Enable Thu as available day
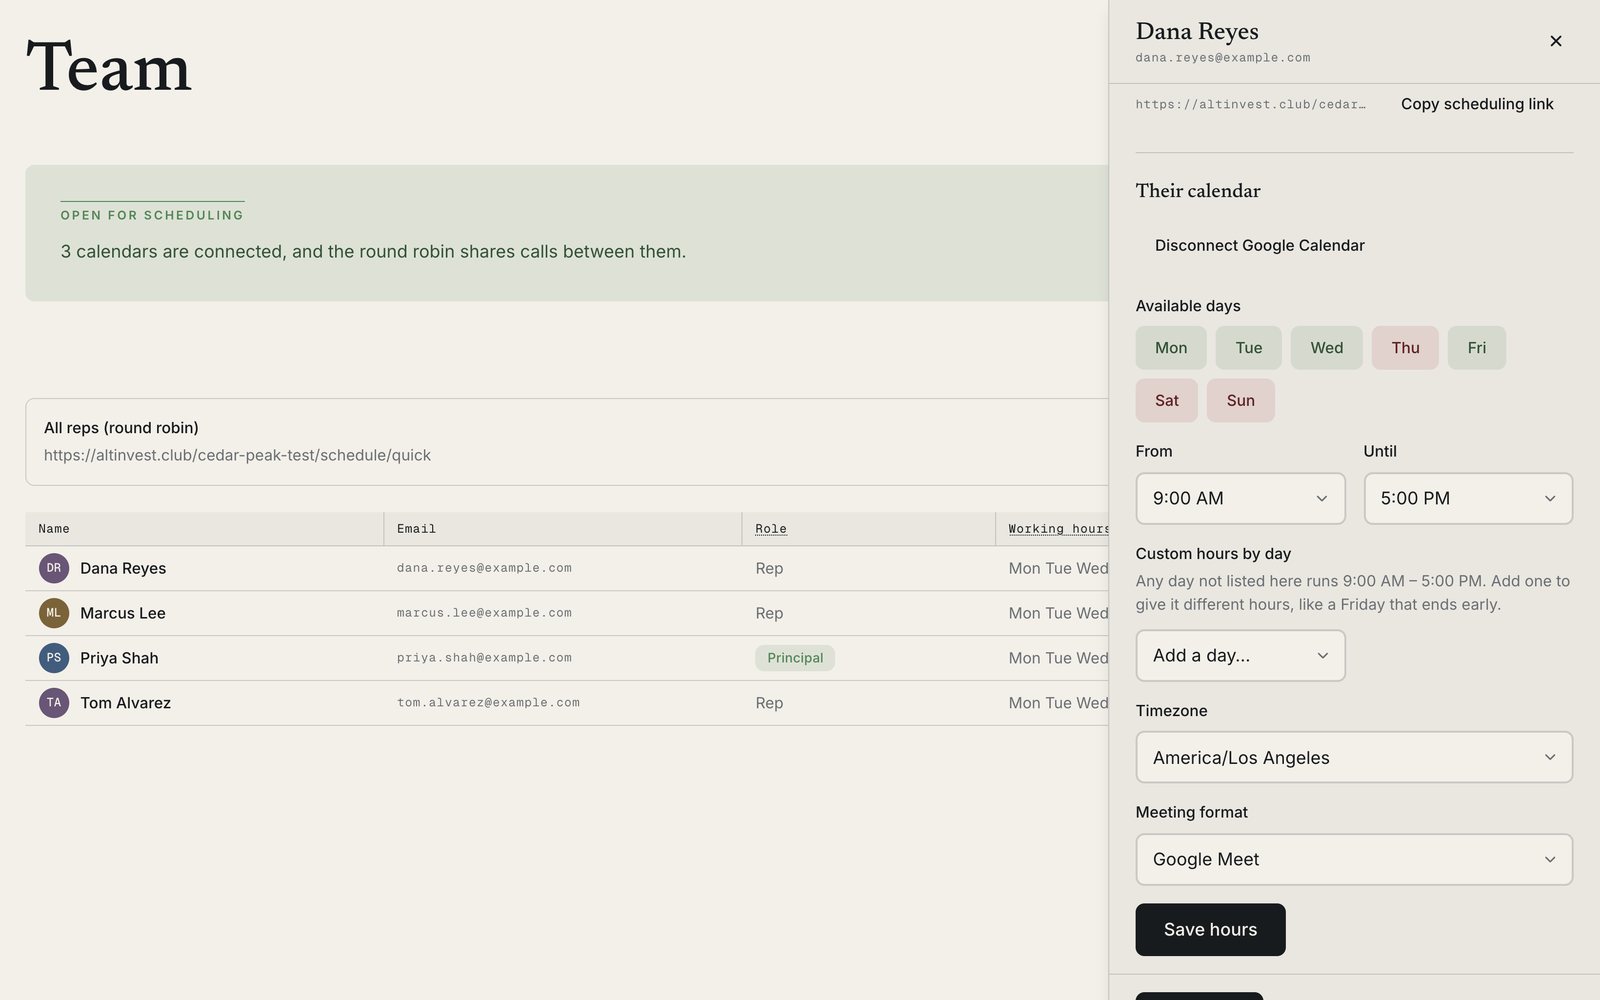The width and height of the screenshot is (1600, 1000). coord(1405,348)
